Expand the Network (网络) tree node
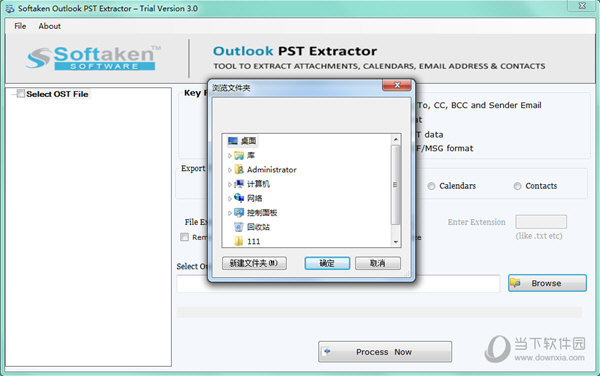Viewport: 600px width, 376px height. pos(230,199)
